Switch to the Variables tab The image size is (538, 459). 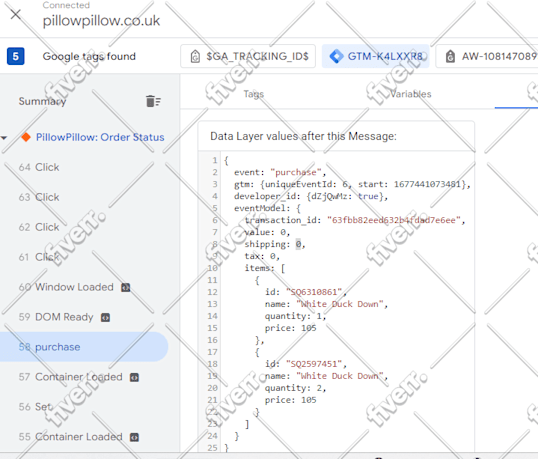(x=410, y=94)
